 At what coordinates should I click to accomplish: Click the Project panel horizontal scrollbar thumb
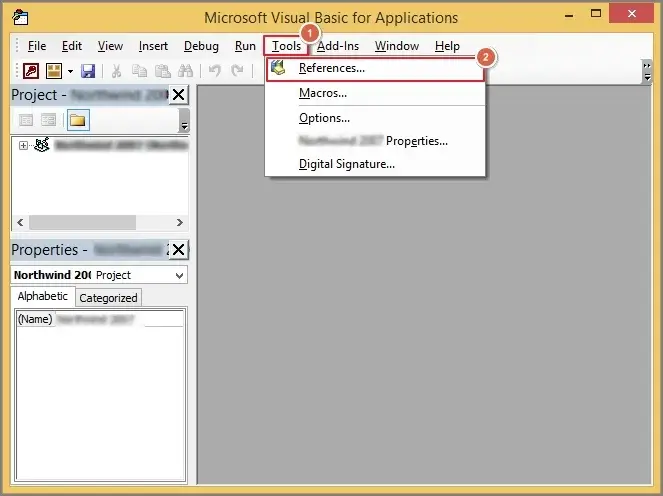pos(82,222)
